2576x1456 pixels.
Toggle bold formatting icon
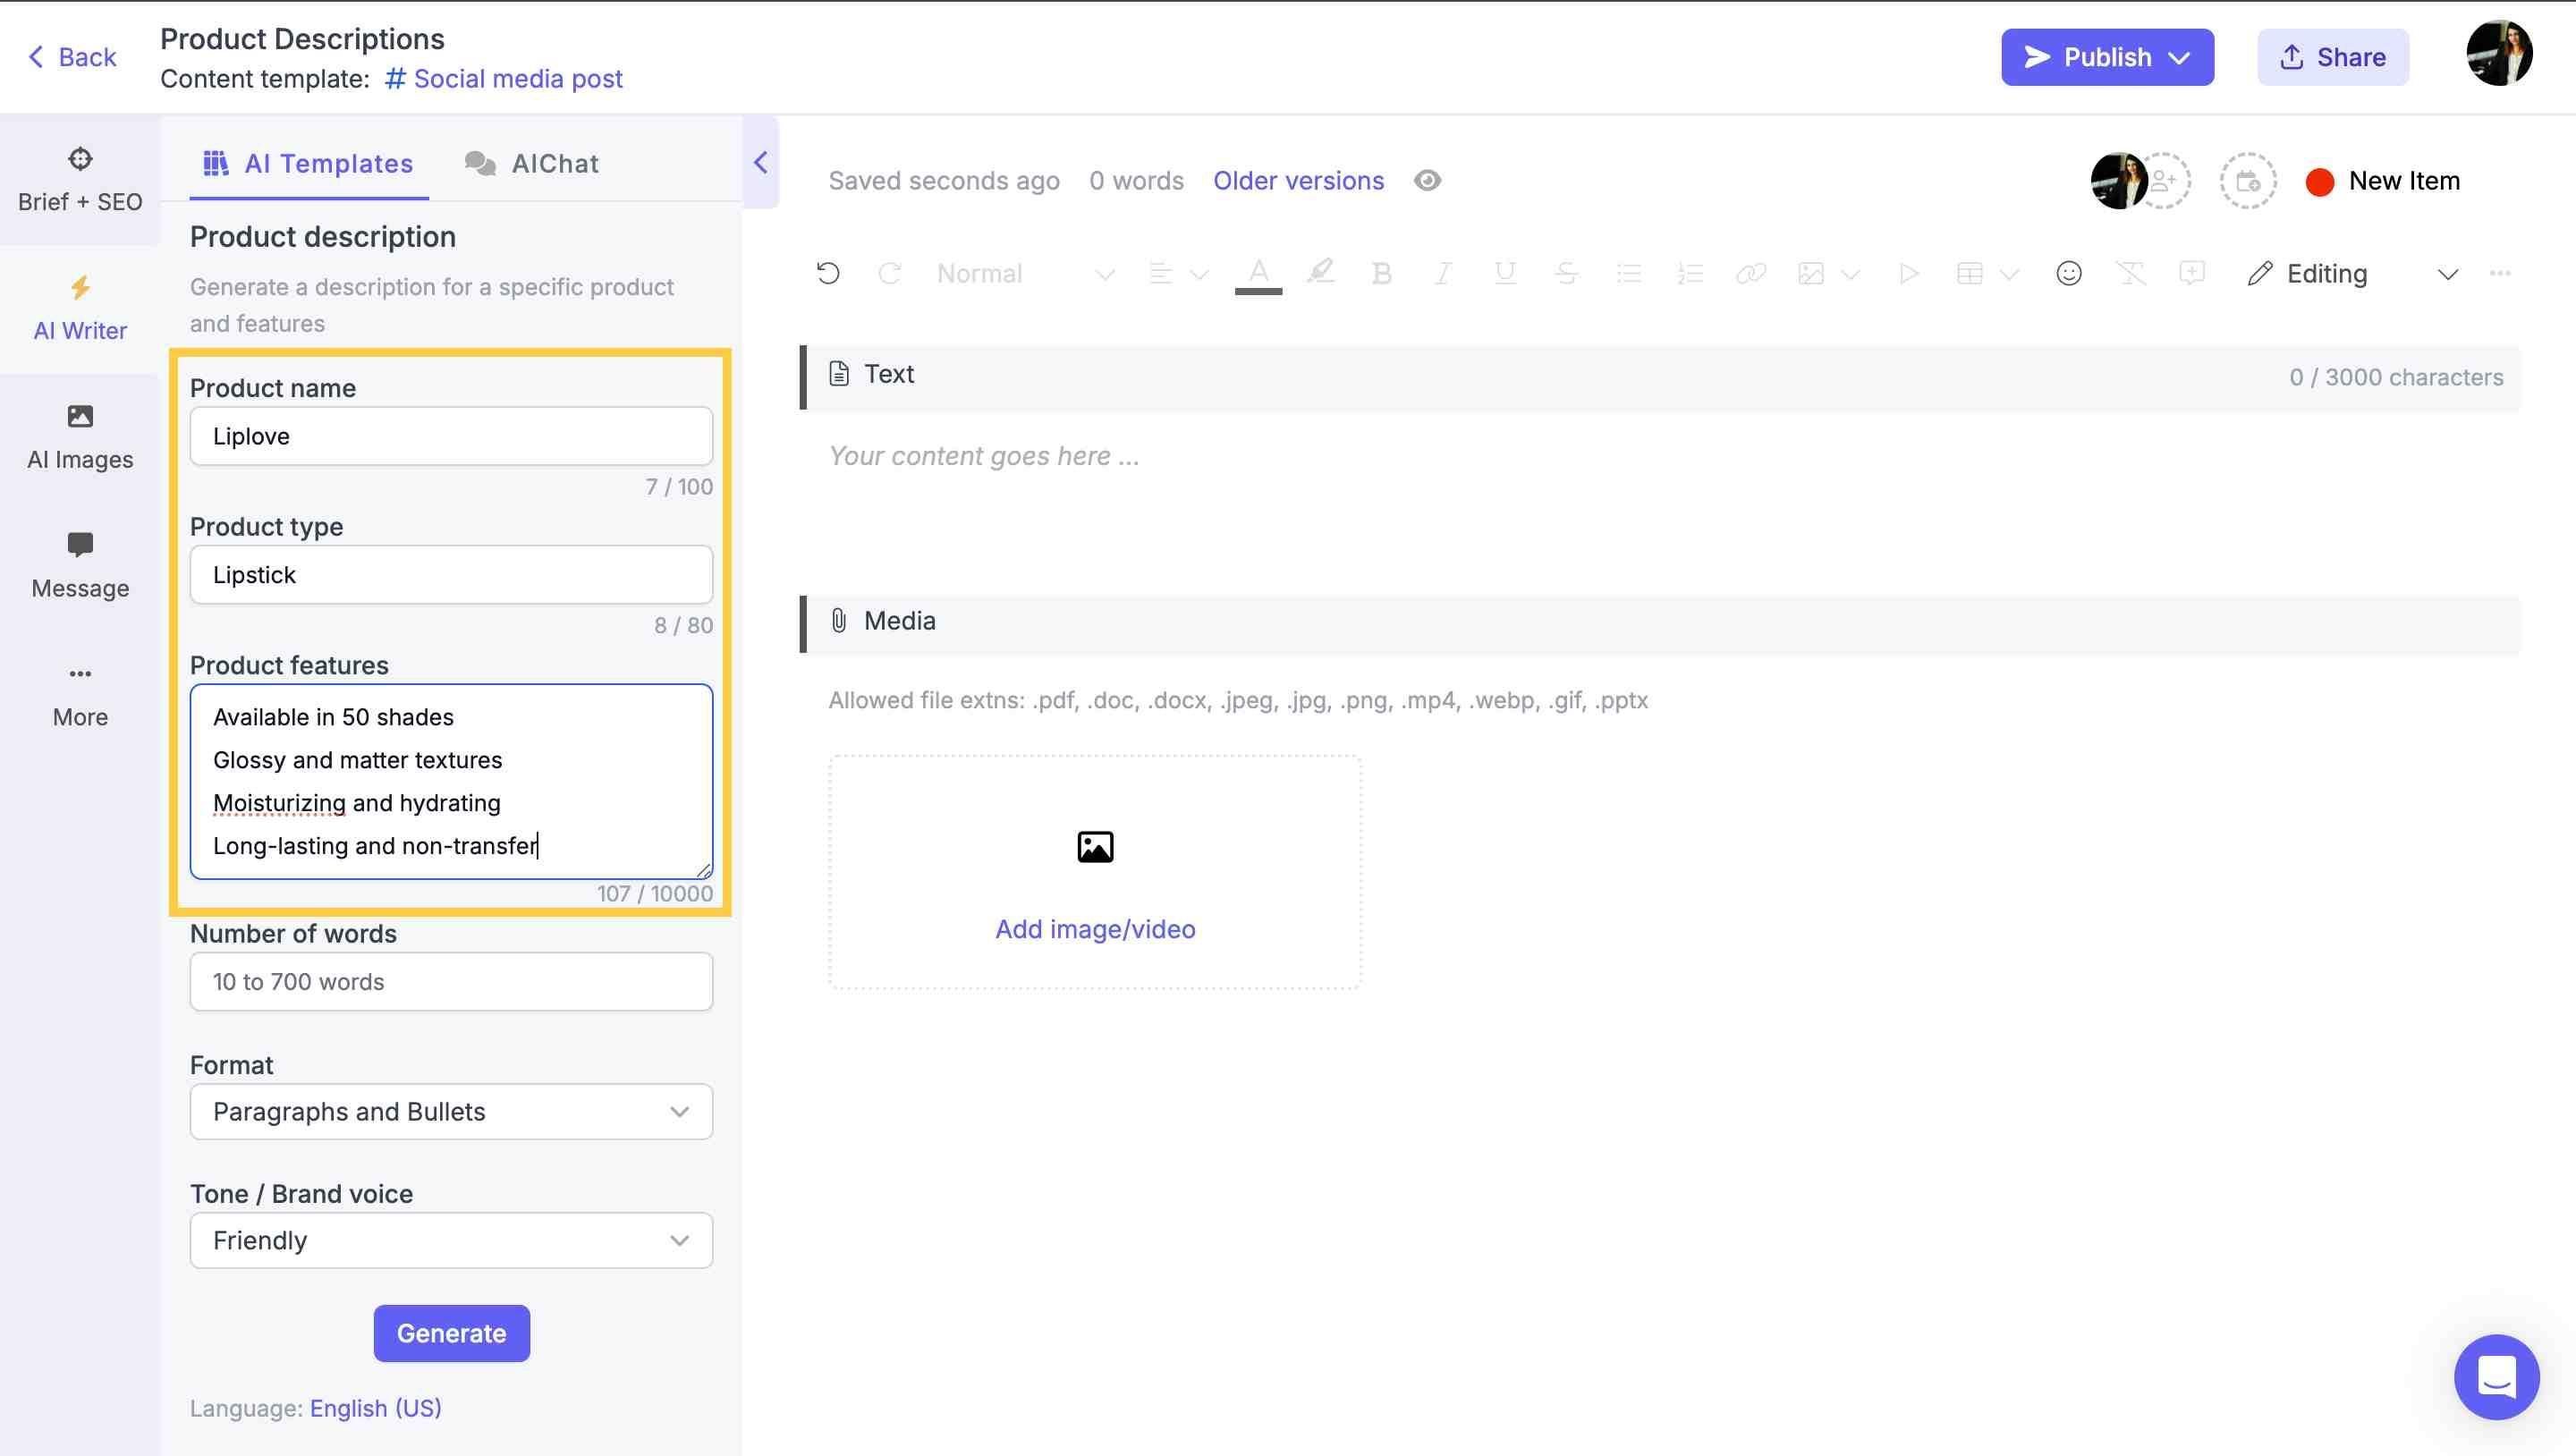[x=1380, y=275]
